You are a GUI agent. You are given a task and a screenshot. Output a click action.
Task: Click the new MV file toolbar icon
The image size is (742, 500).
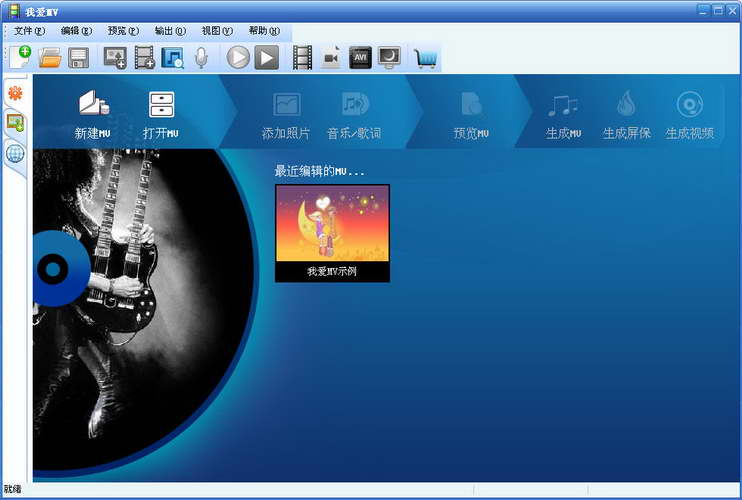click(20, 57)
